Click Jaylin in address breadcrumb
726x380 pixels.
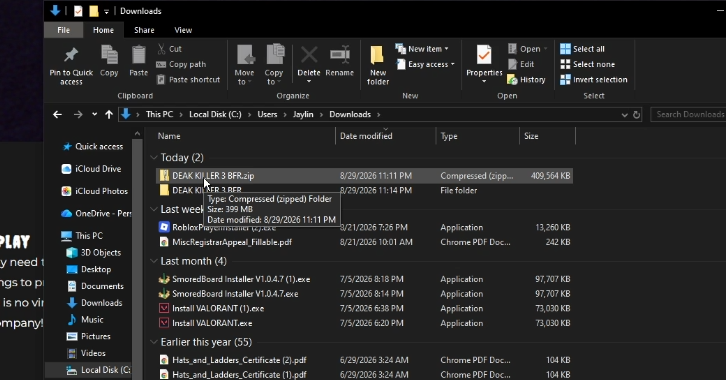pos(303,114)
